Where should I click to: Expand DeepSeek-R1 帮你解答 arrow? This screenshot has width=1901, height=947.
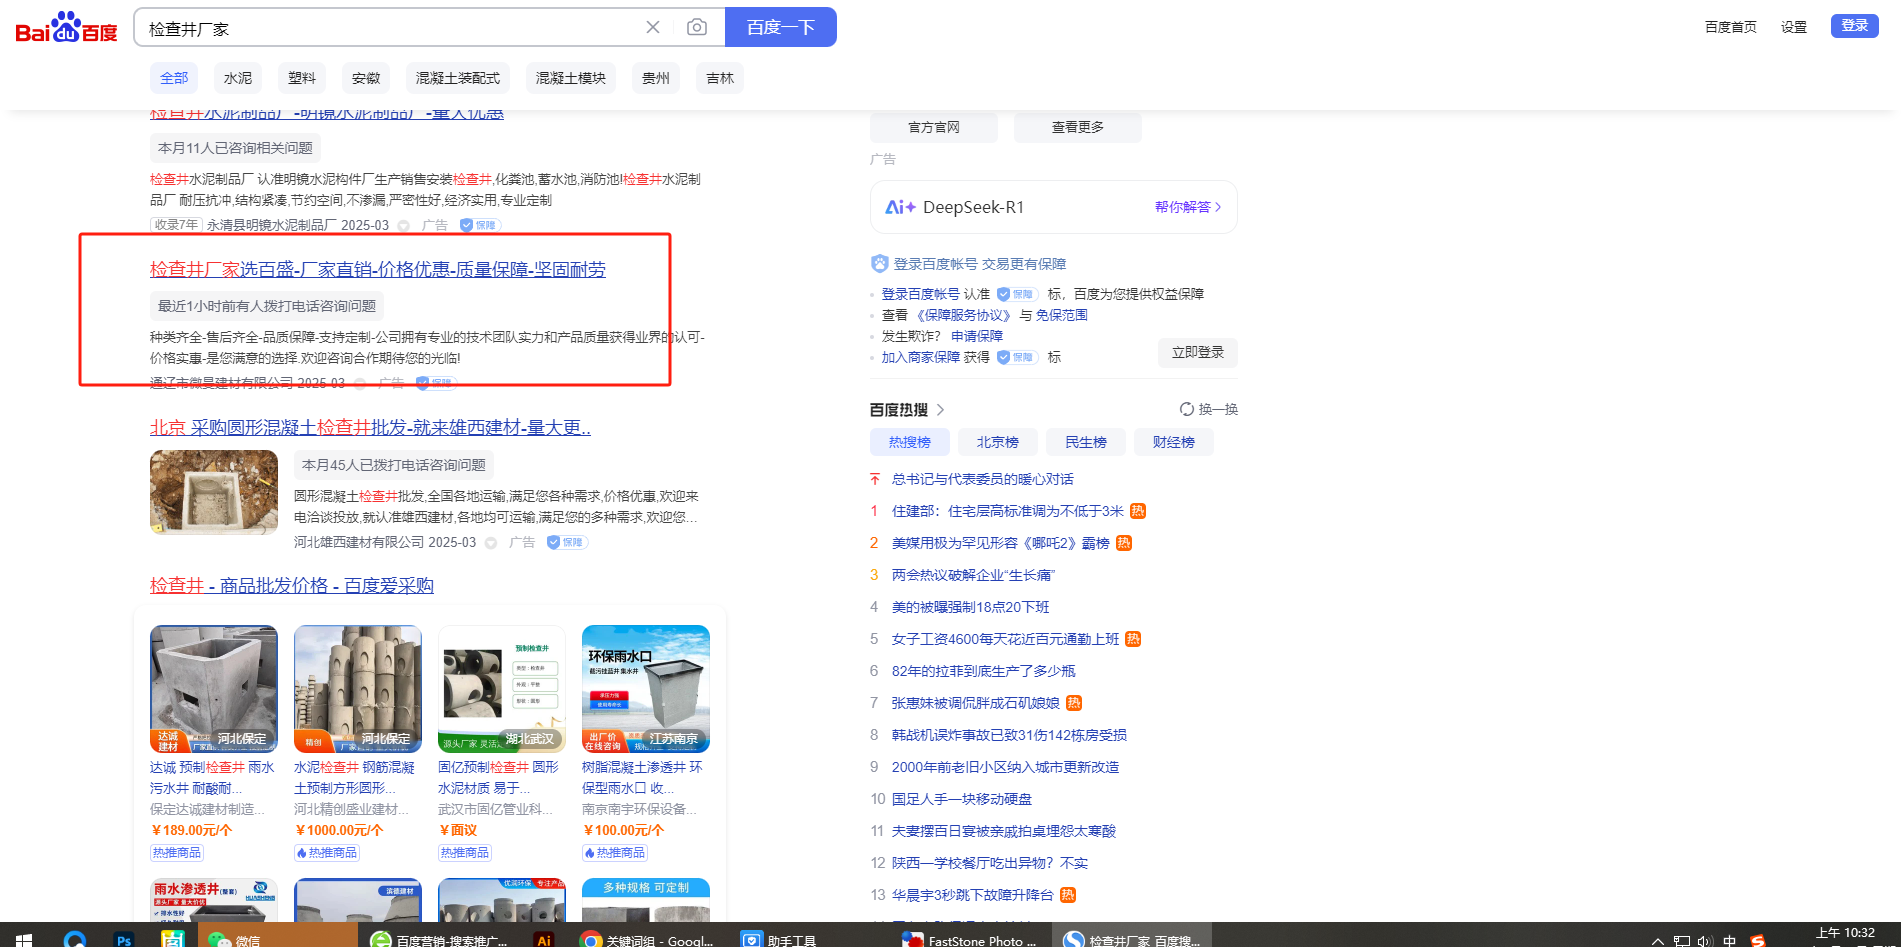click(x=1217, y=207)
